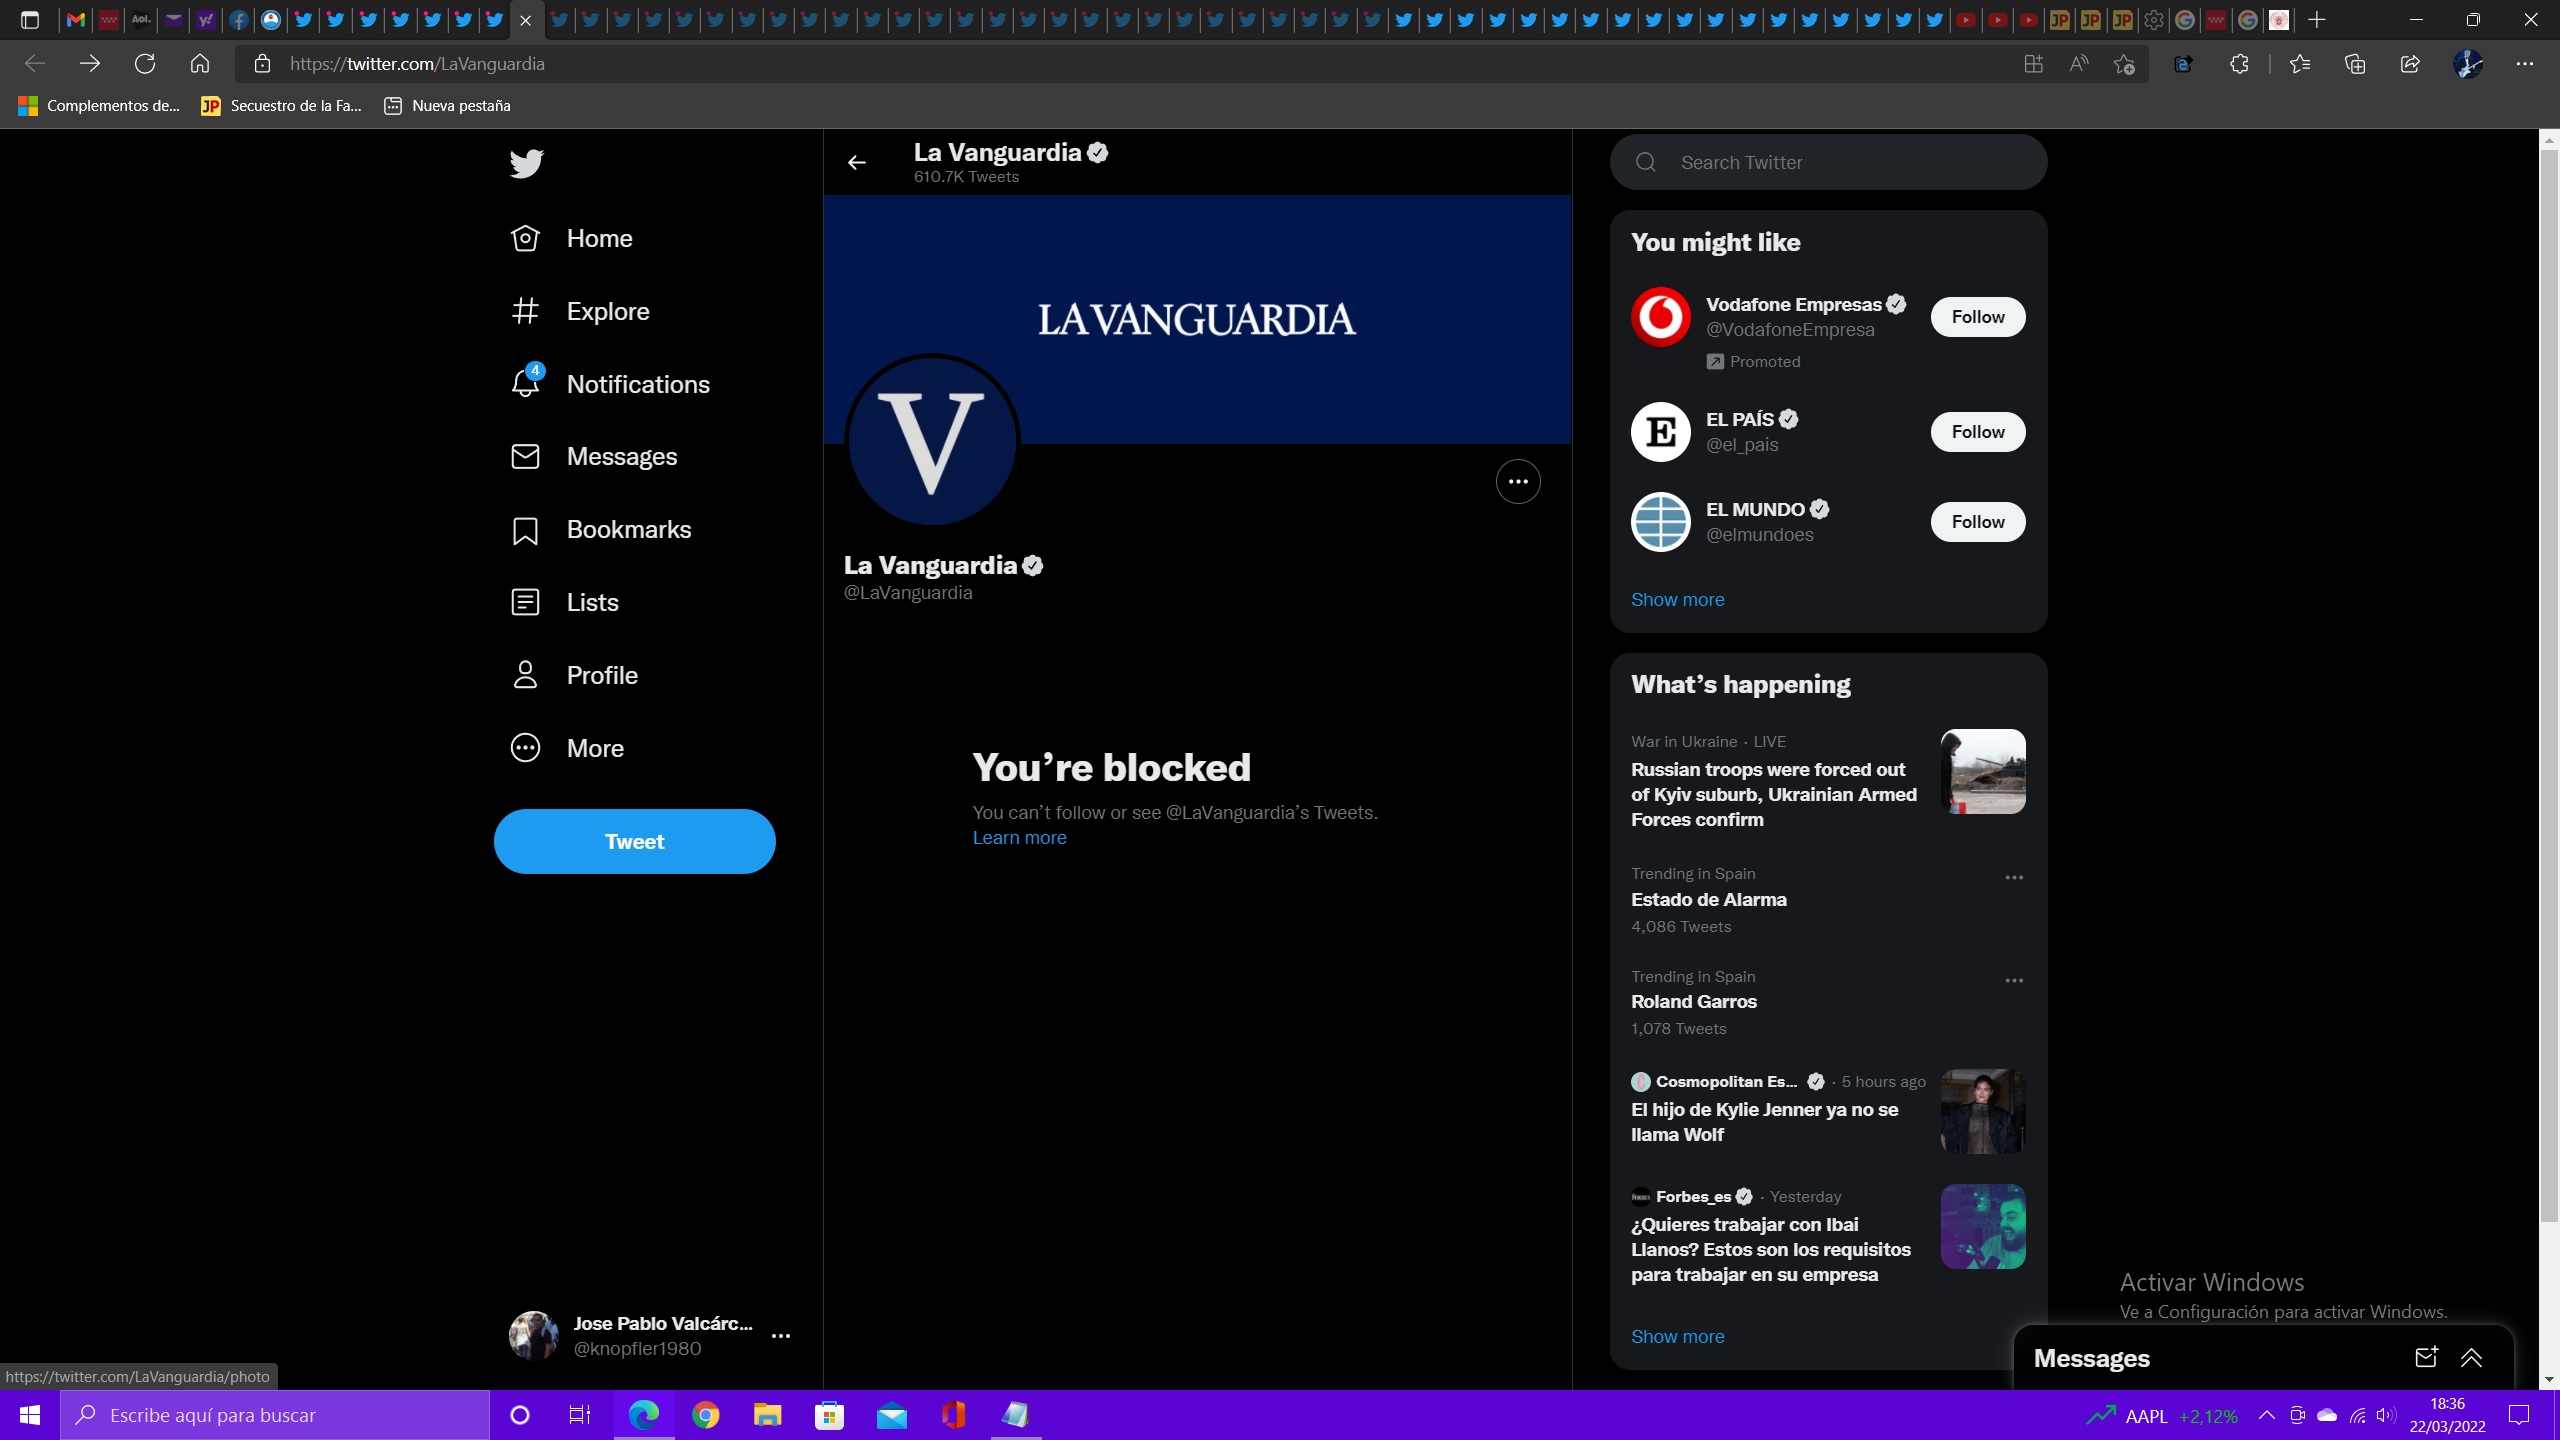The width and height of the screenshot is (2560, 1440).
Task: Follow Vodafone Empresas
Action: 1977,317
